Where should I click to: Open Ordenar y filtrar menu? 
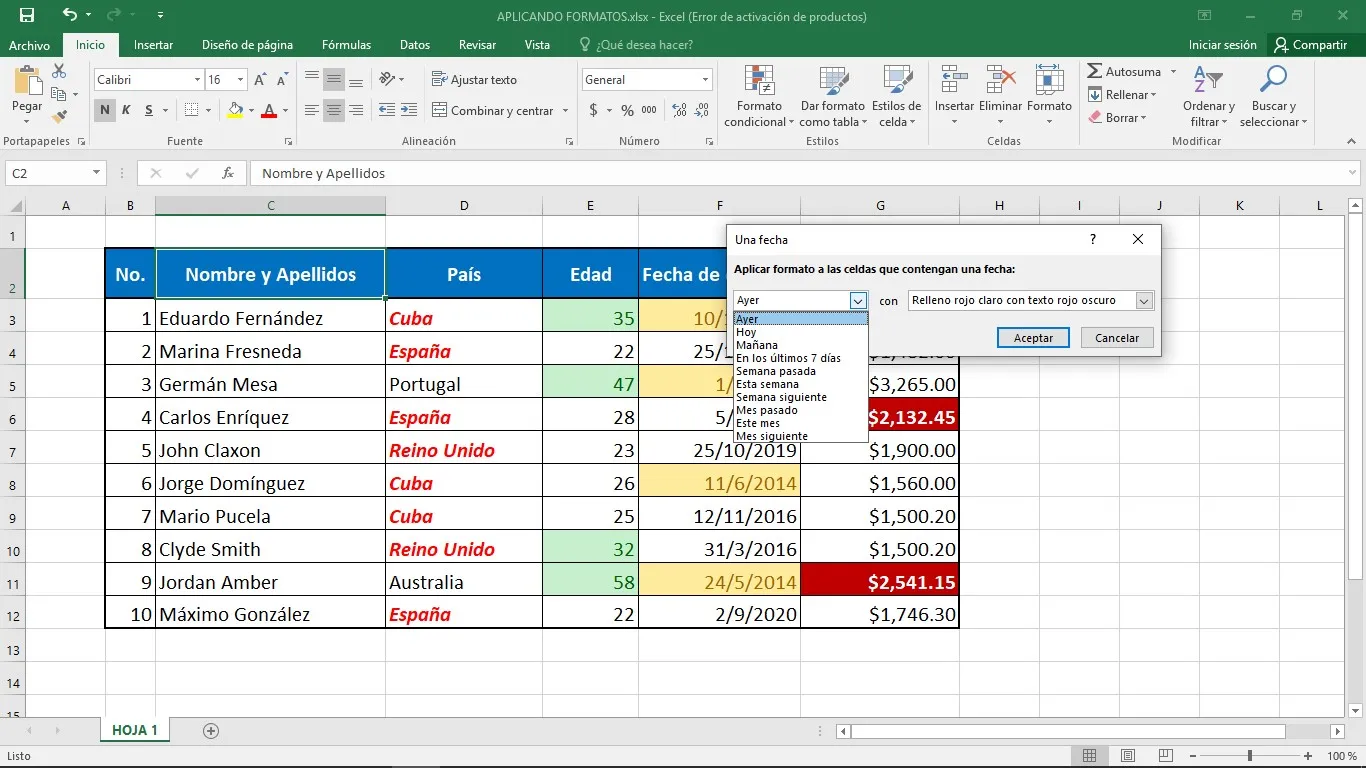[x=1208, y=96]
